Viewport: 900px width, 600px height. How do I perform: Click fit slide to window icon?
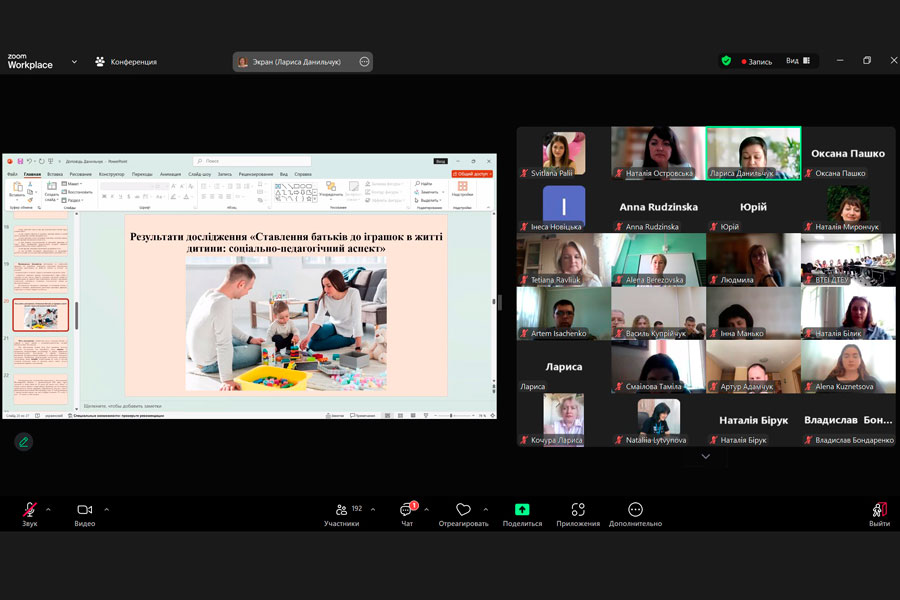coord(492,415)
